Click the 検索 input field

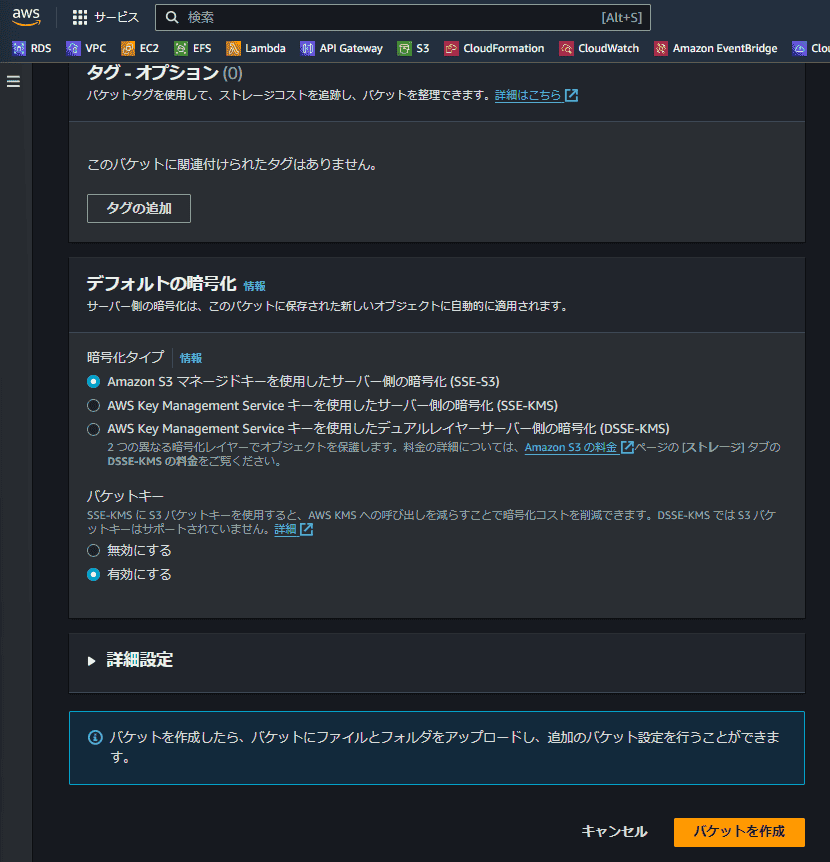tap(403, 18)
